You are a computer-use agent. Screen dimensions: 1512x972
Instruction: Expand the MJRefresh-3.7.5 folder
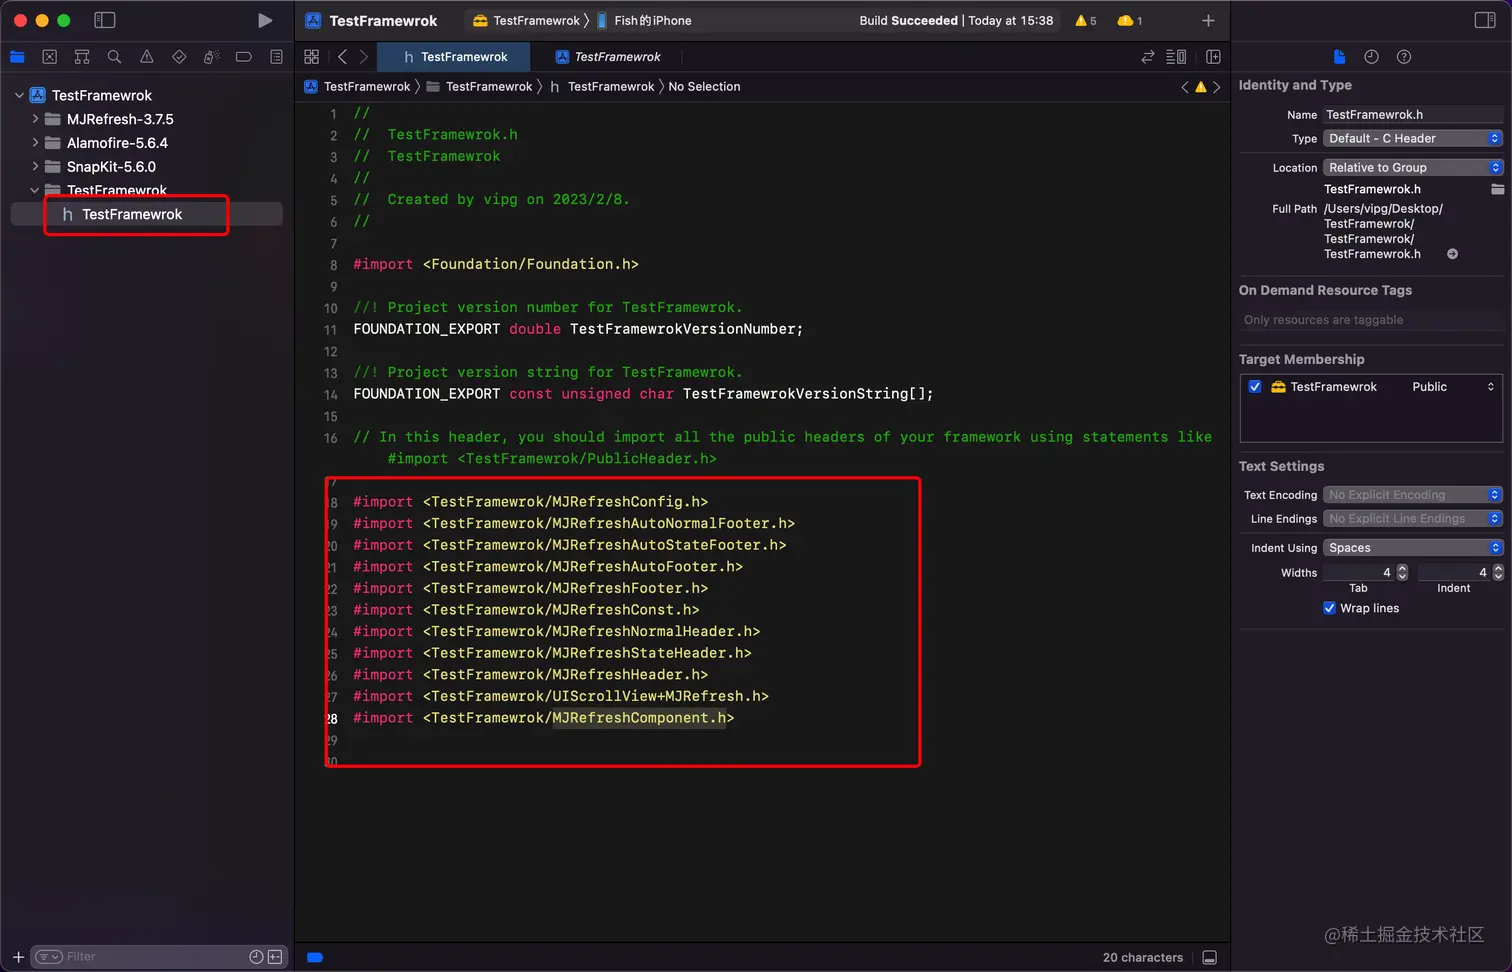coord(35,119)
